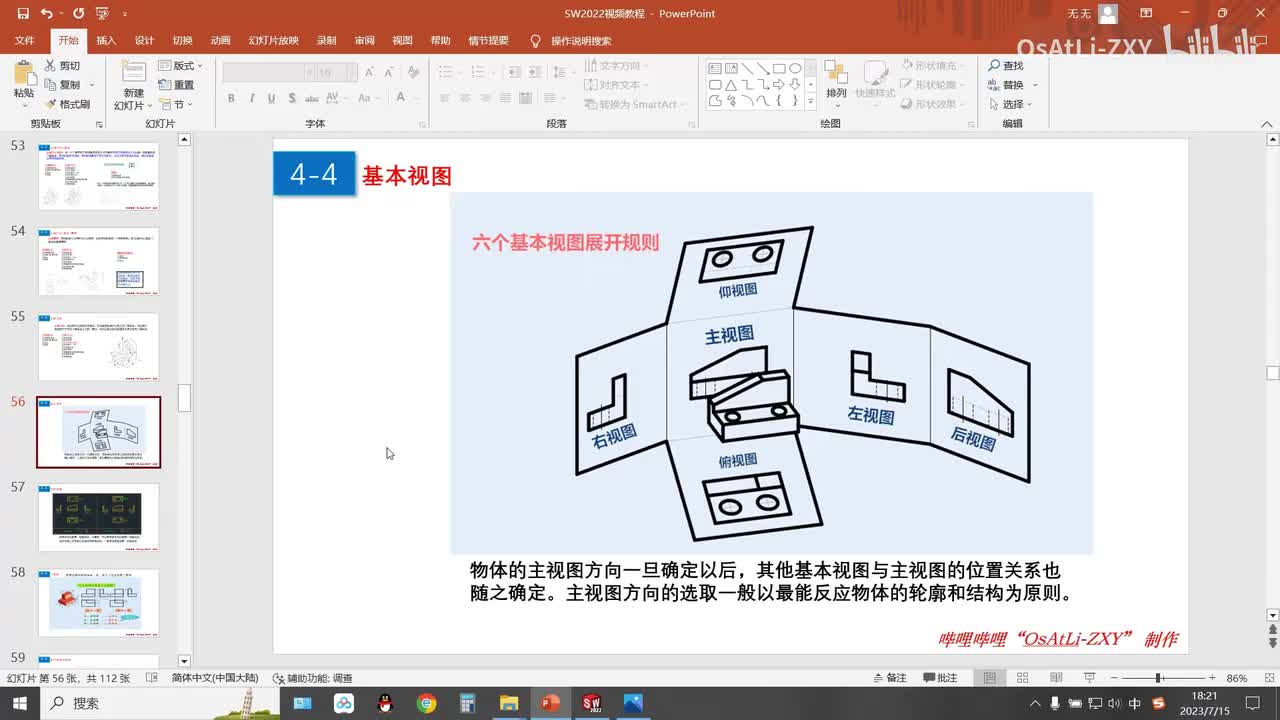
Task: Open the Design (设计) ribbon tab
Action: point(144,41)
